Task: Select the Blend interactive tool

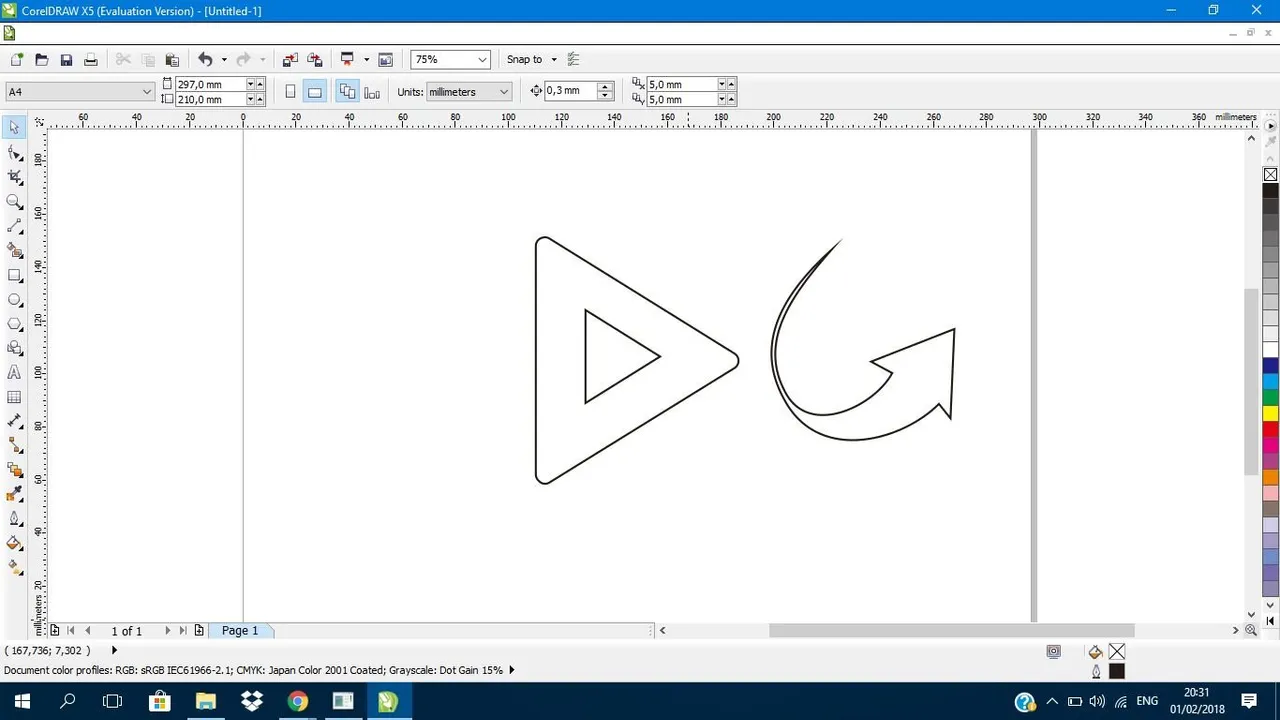Action: tap(14, 470)
